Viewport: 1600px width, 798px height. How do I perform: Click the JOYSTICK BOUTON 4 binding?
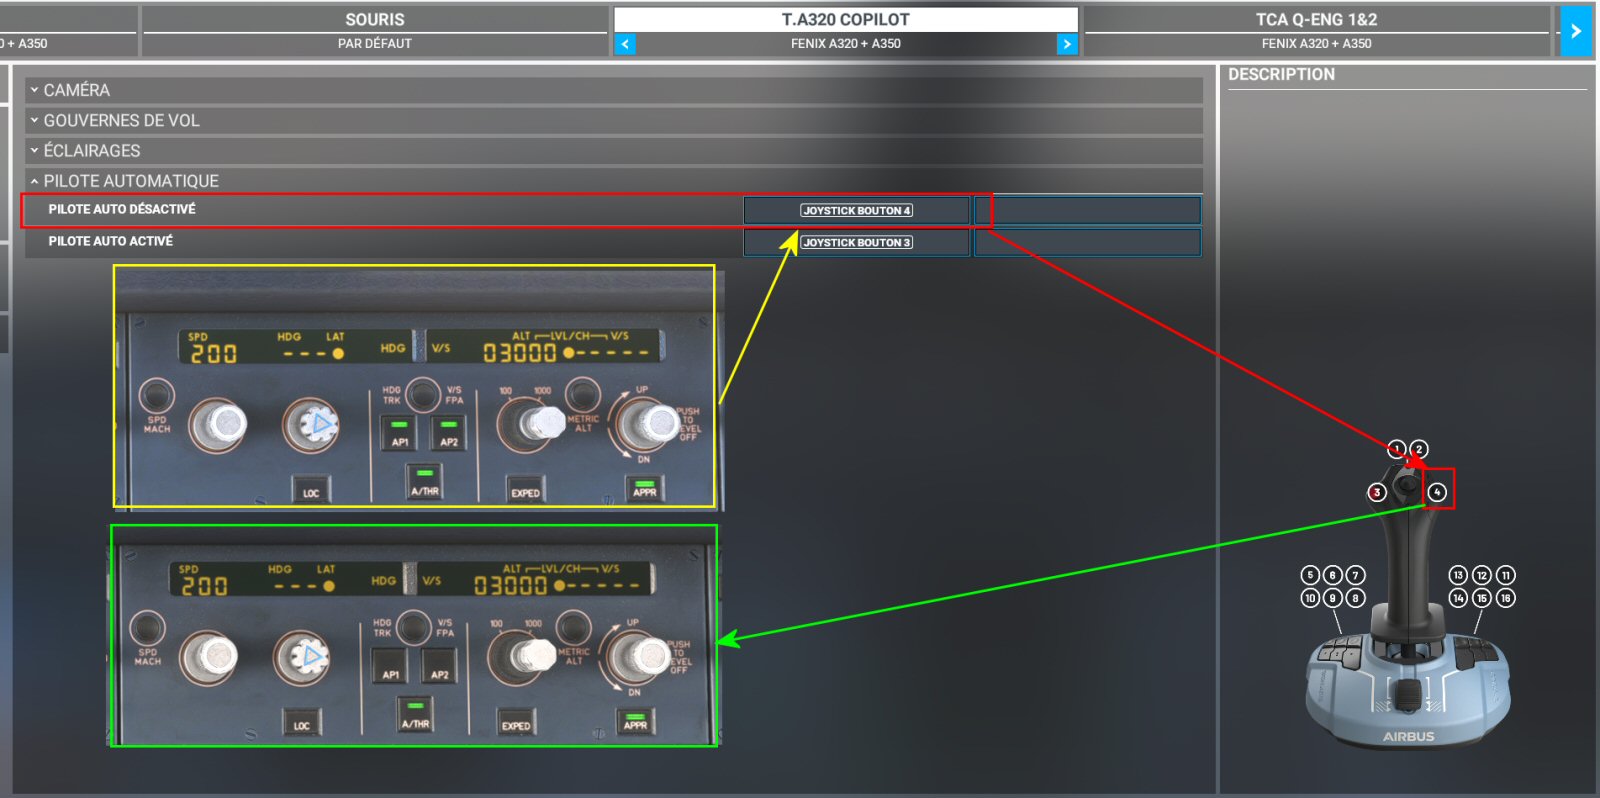click(857, 210)
